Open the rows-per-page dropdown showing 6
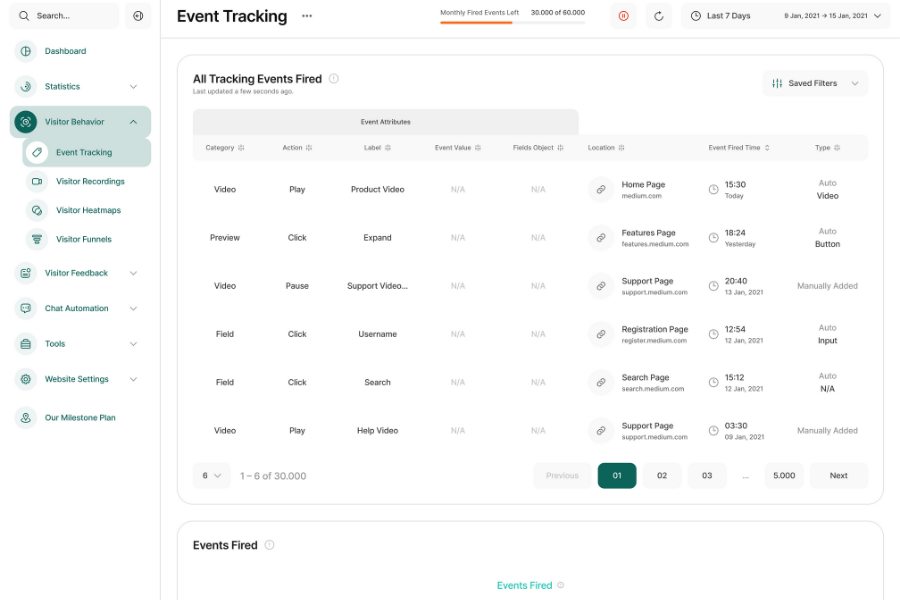The height and width of the screenshot is (600, 900). [211, 475]
